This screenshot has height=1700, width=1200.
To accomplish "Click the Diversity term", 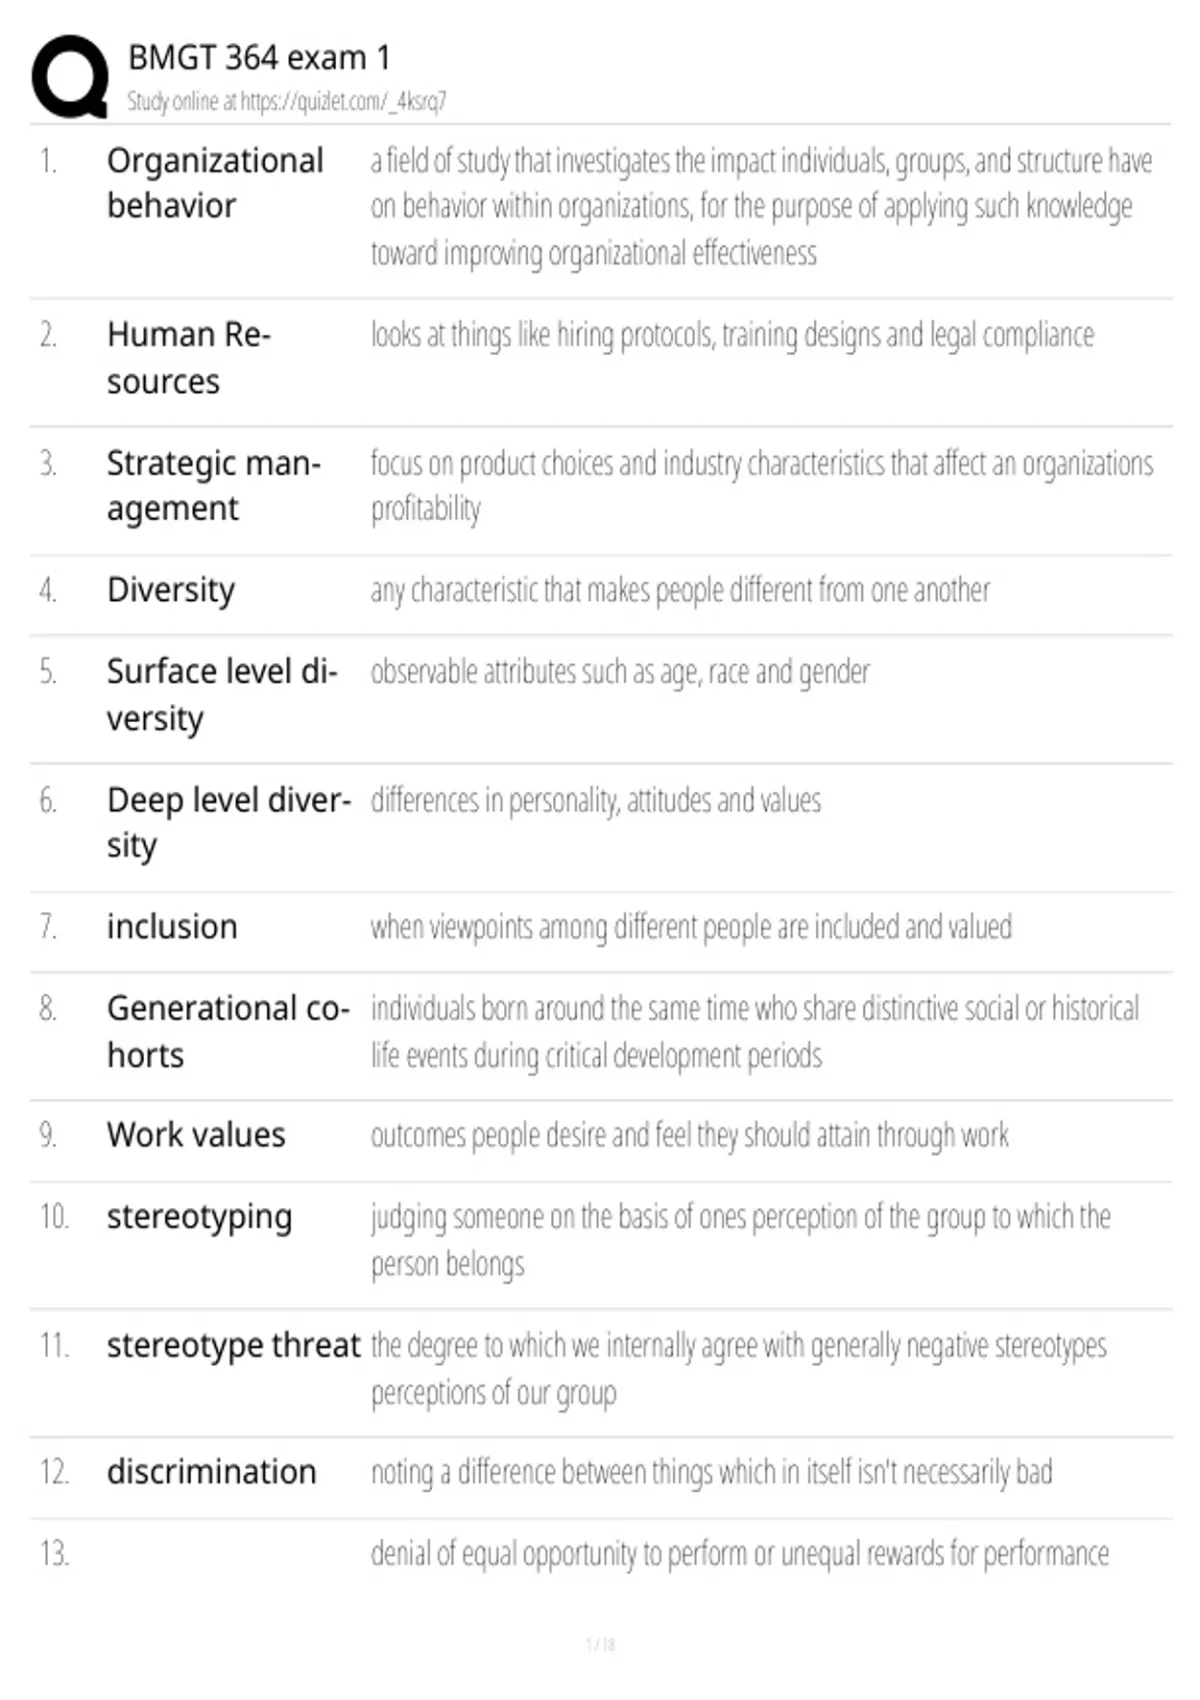I will click(x=171, y=591).
